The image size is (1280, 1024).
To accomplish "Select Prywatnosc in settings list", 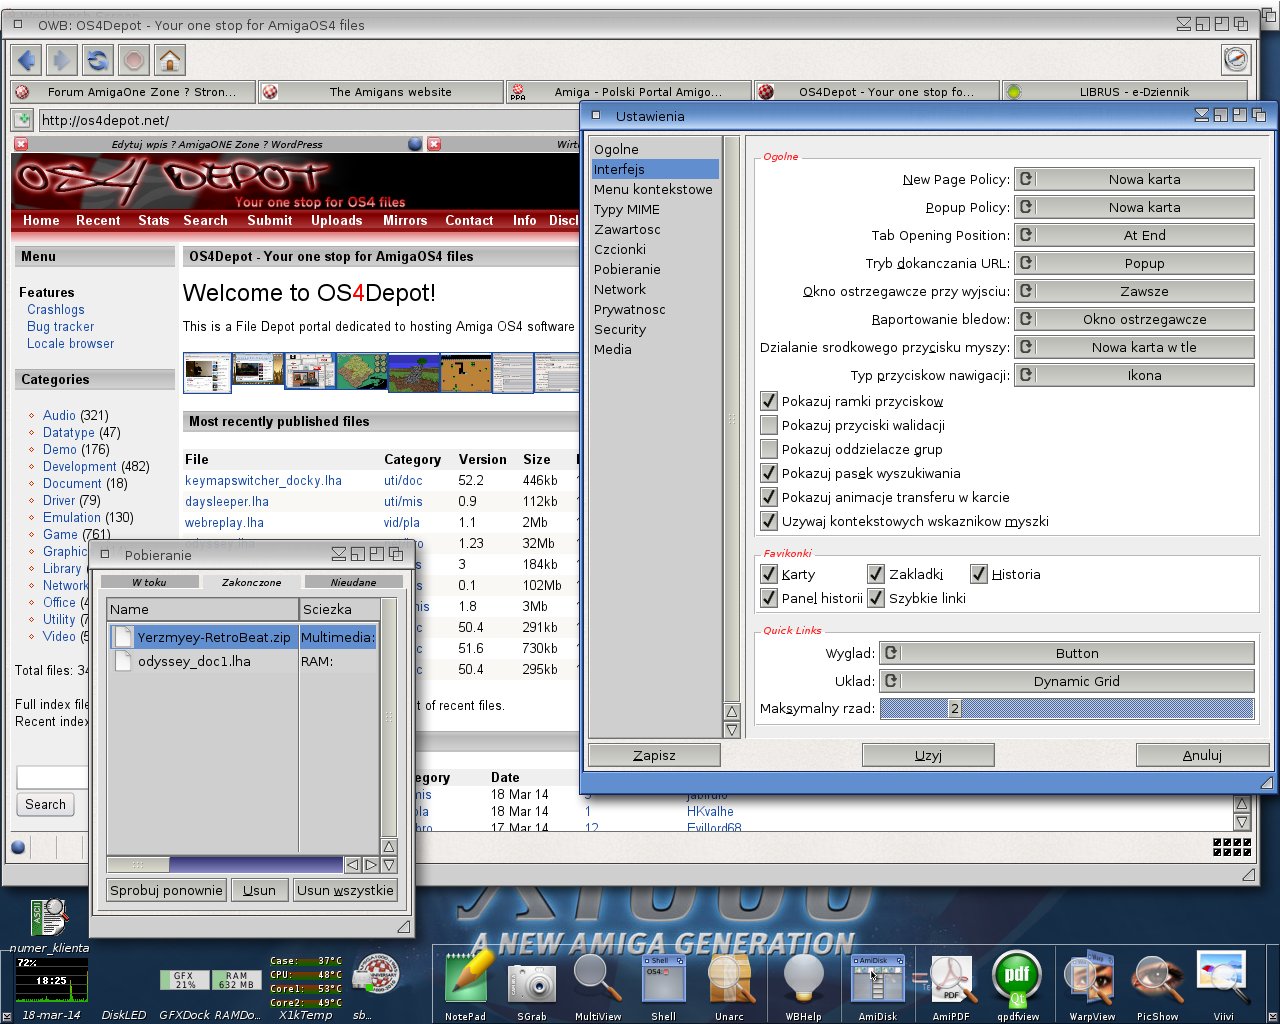I will 630,309.
